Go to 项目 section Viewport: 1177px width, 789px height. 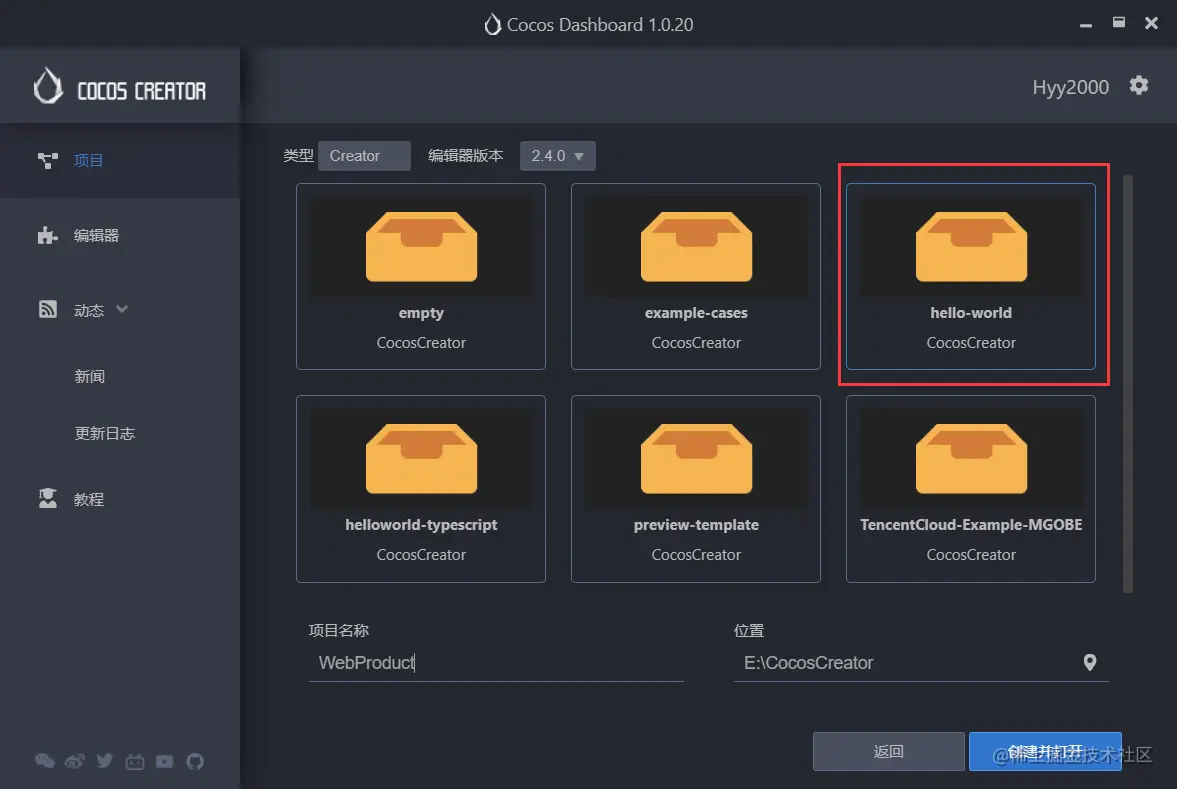[89, 160]
